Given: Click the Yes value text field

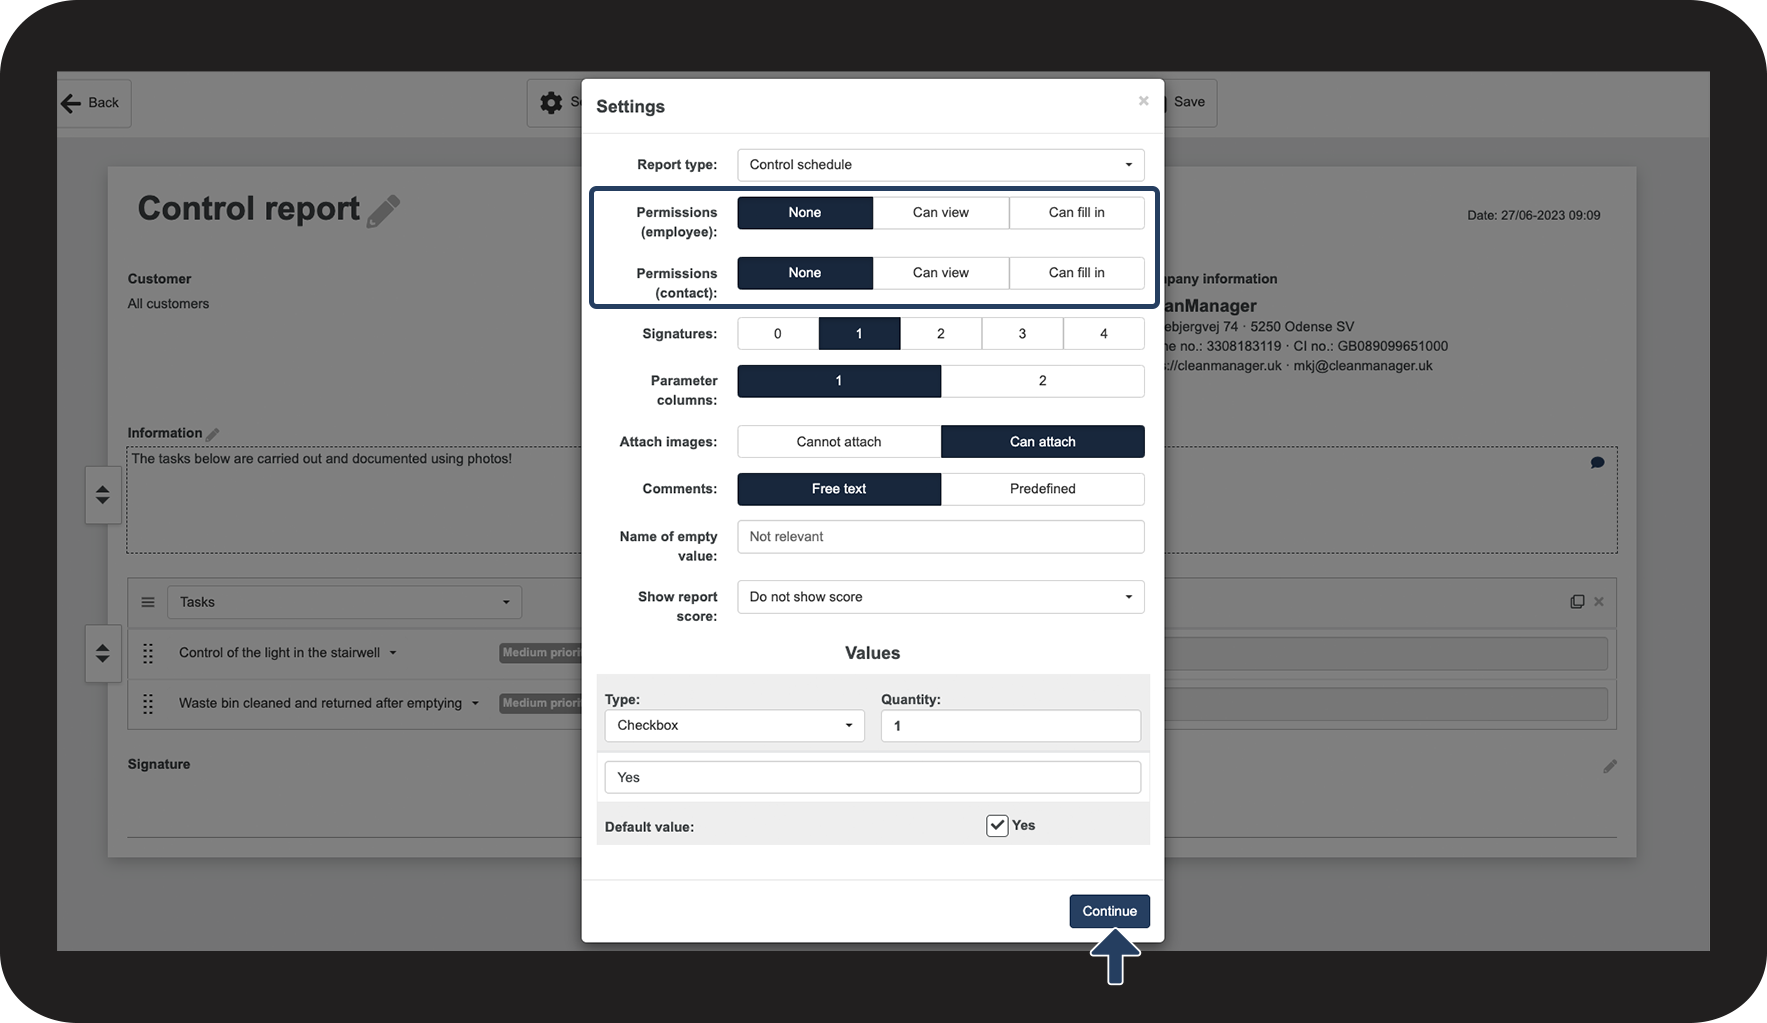Looking at the screenshot, I should click(873, 778).
